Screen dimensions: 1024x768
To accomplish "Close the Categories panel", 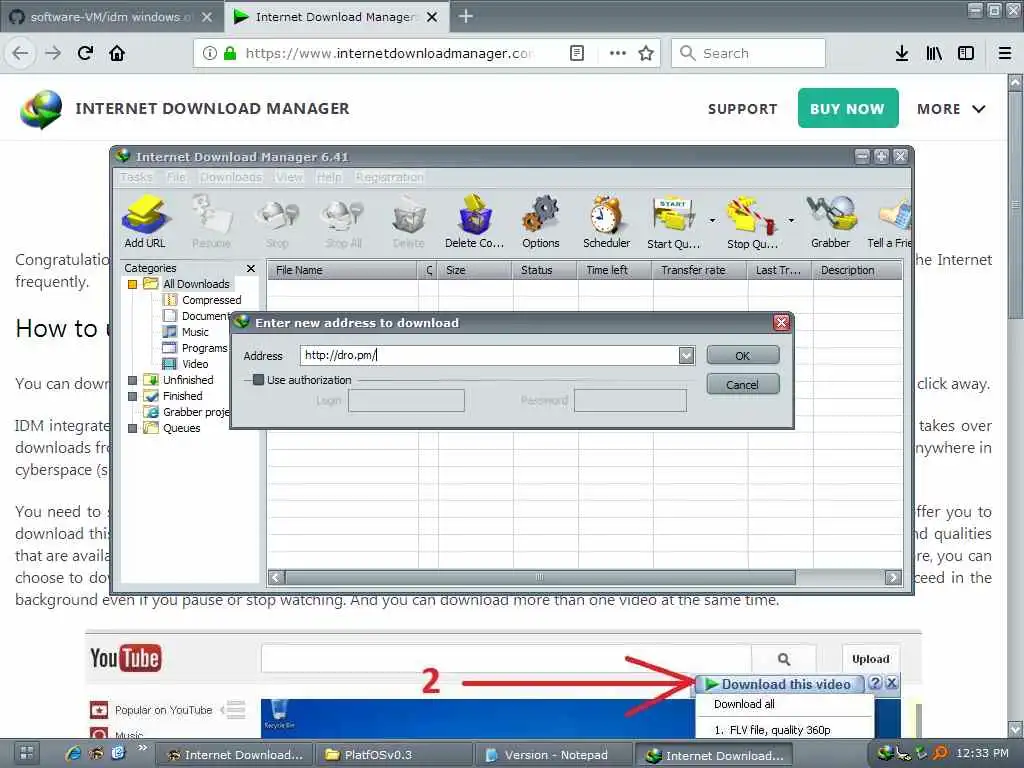I will (x=251, y=268).
